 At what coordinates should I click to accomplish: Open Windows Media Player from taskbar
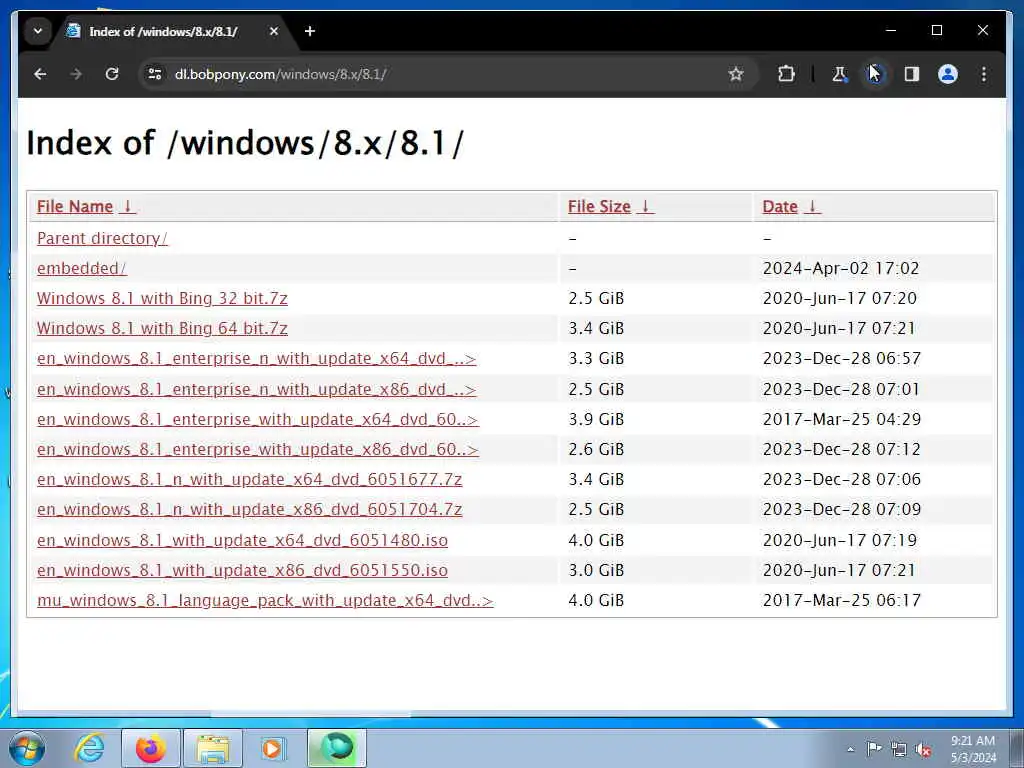pos(274,748)
